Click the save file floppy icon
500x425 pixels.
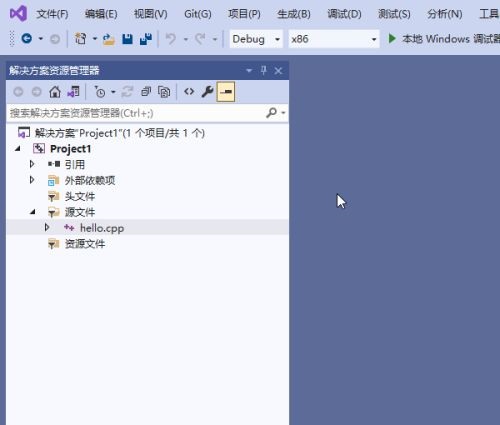(x=127, y=39)
